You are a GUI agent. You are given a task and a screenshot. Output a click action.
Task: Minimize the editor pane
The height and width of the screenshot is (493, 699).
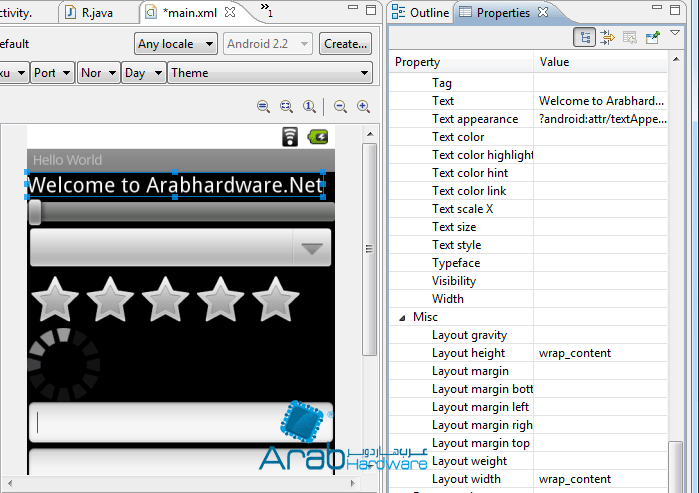[x=353, y=8]
